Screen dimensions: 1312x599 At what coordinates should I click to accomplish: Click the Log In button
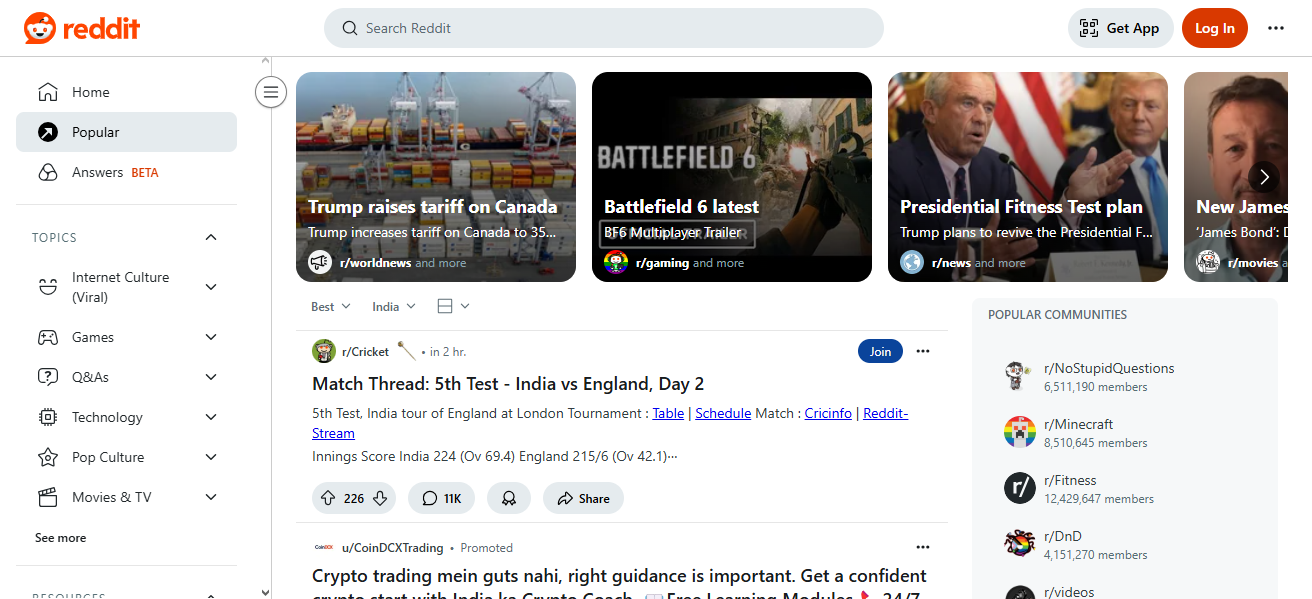(x=1215, y=28)
